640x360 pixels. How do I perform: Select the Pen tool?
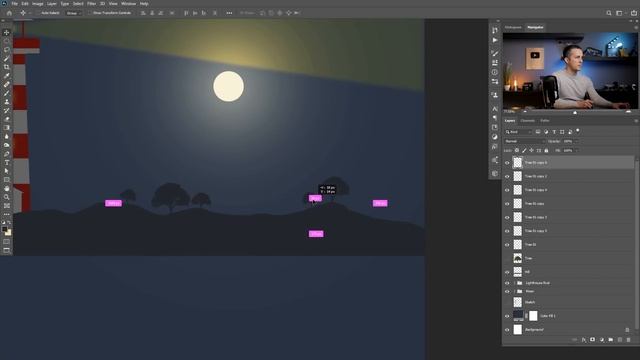[7, 154]
